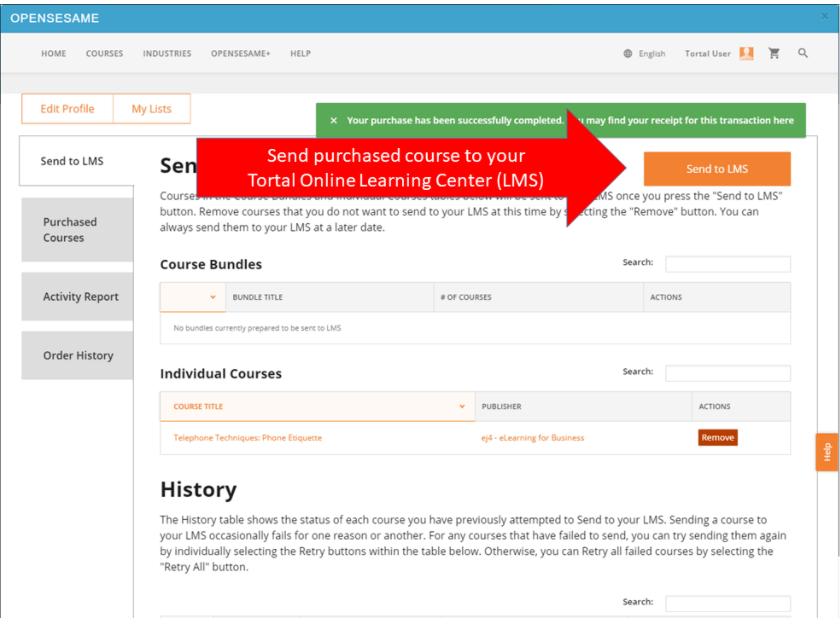The image size is (840, 628).
Task: Expand Course Bundles first column sort arrow
Action: point(213,297)
